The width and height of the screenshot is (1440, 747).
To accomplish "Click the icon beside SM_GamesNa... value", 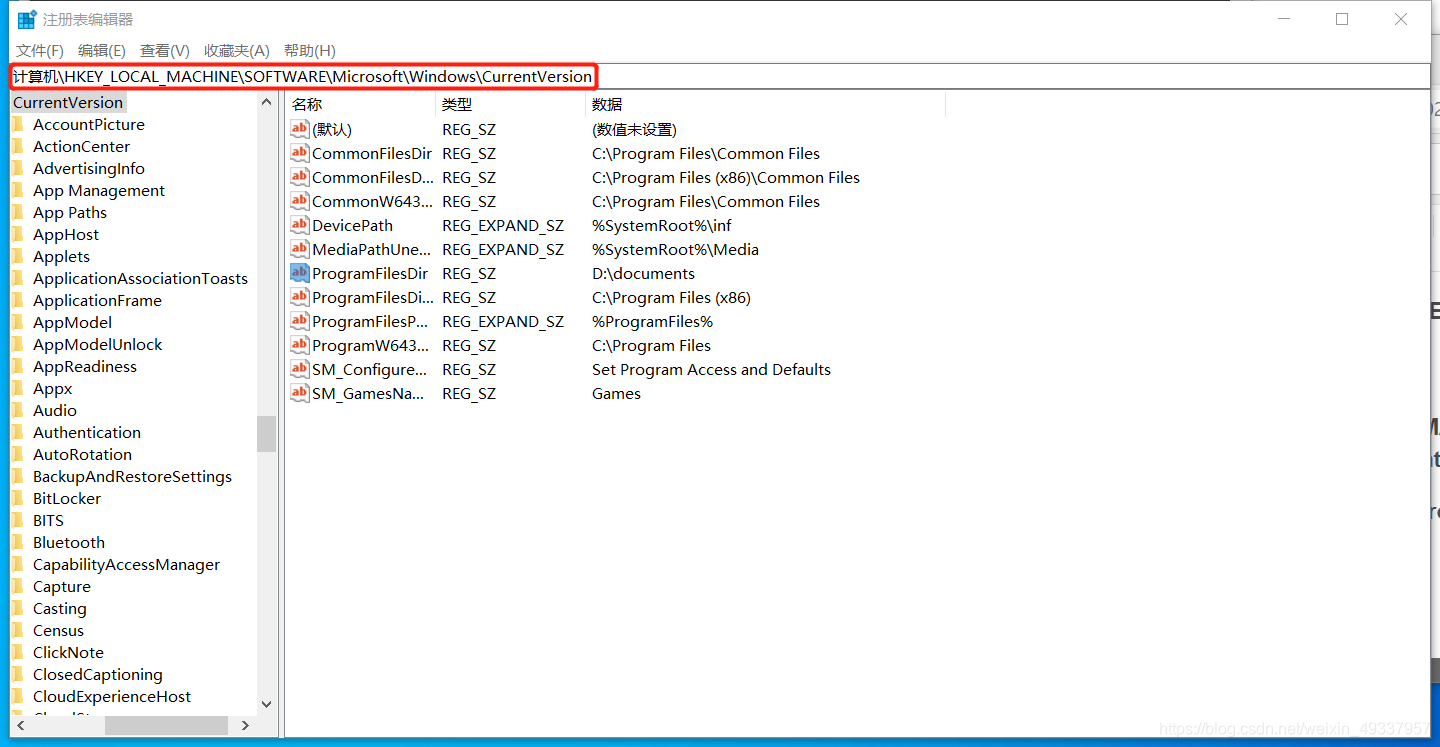I will pyautogui.click(x=299, y=393).
